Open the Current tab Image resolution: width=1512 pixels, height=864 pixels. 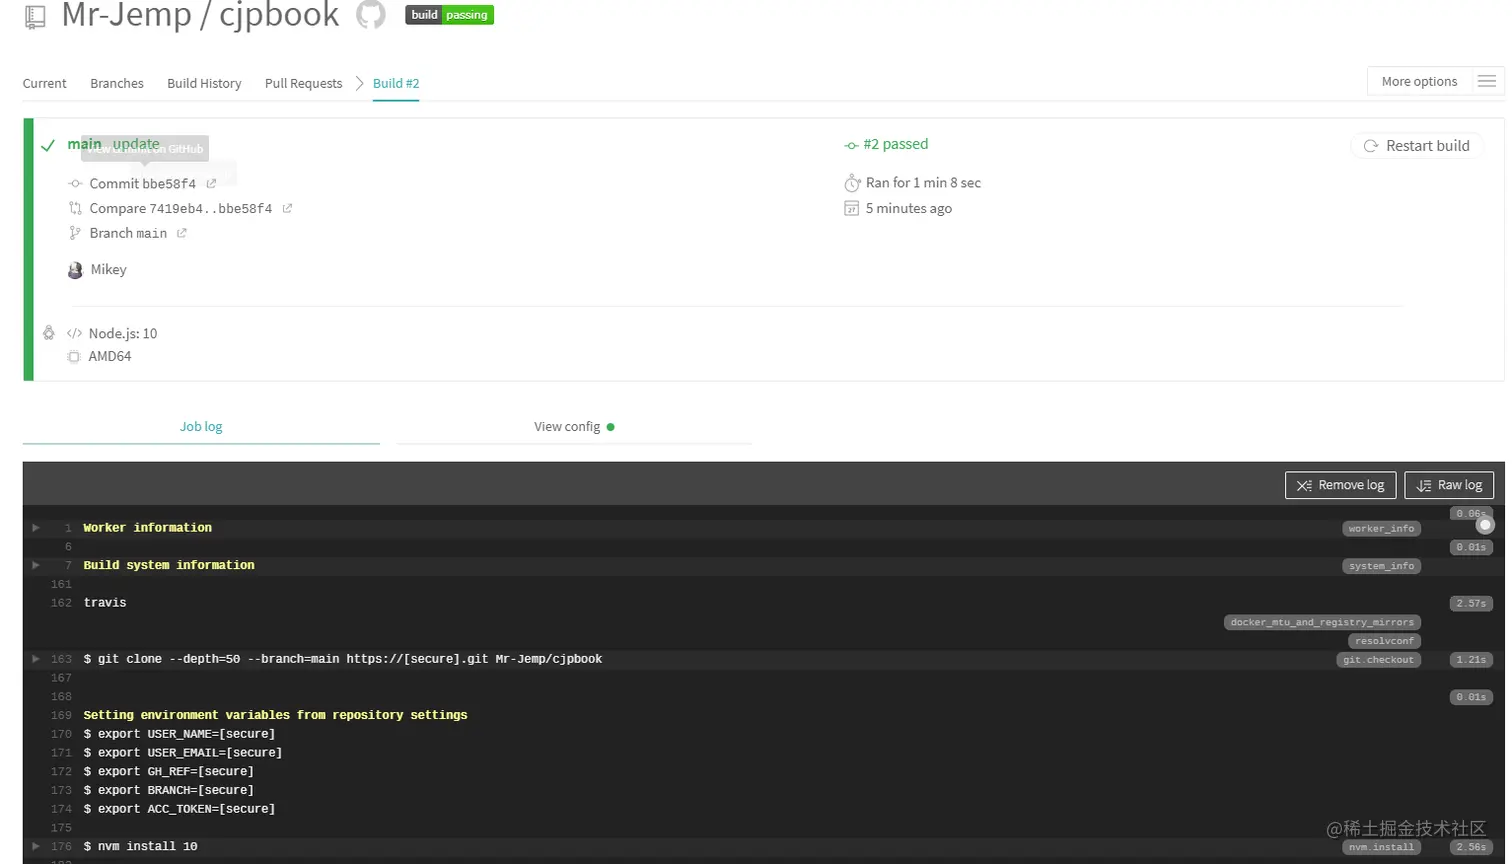click(x=44, y=83)
